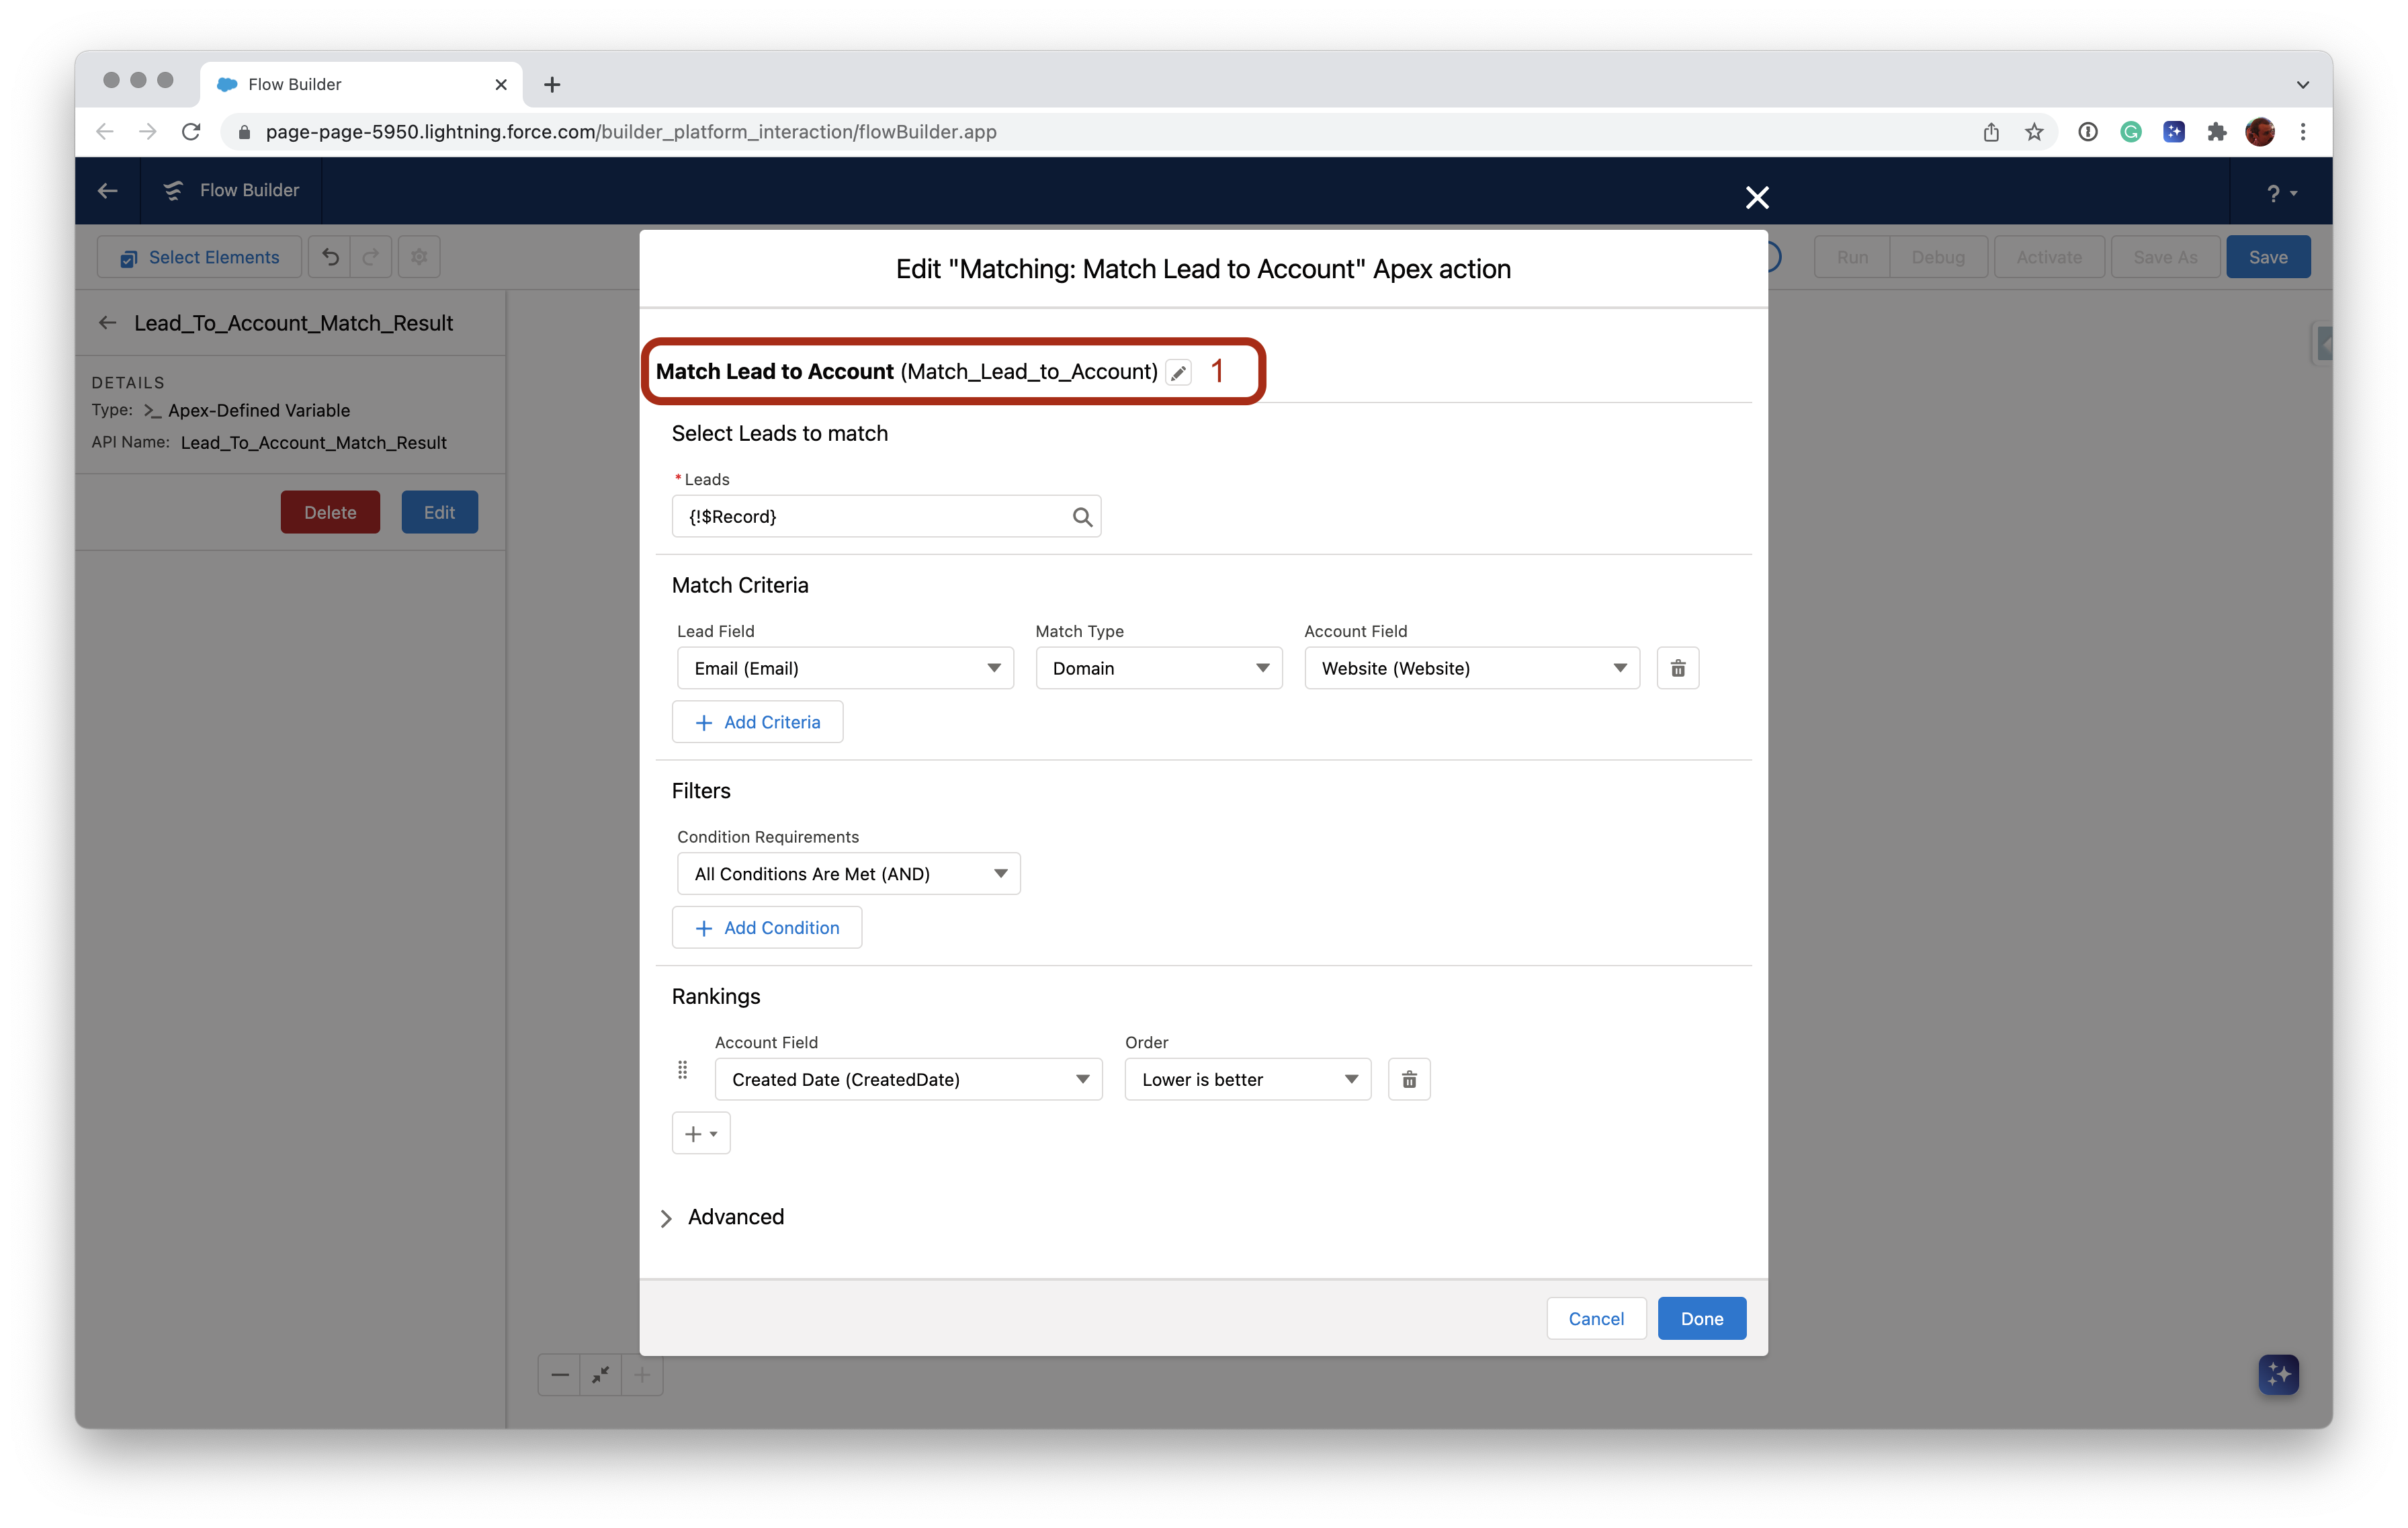Image resolution: width=2408 pixels, height=1528 pixels.
Task: Open the search lookup in the Leads field
Action: click(1082, 516)
